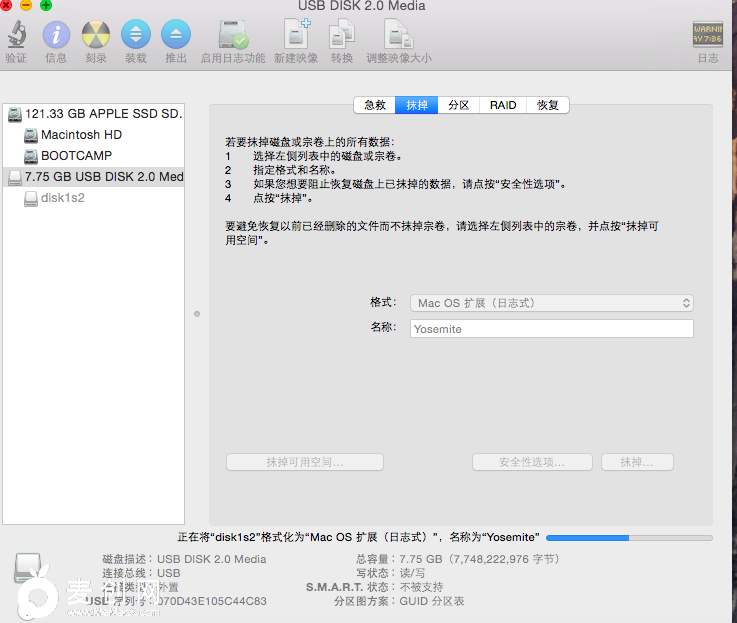Viewport: 737px width, 623px height.
Task: Click the Mount (装载) toolbar icon
Action: (136, 34)
